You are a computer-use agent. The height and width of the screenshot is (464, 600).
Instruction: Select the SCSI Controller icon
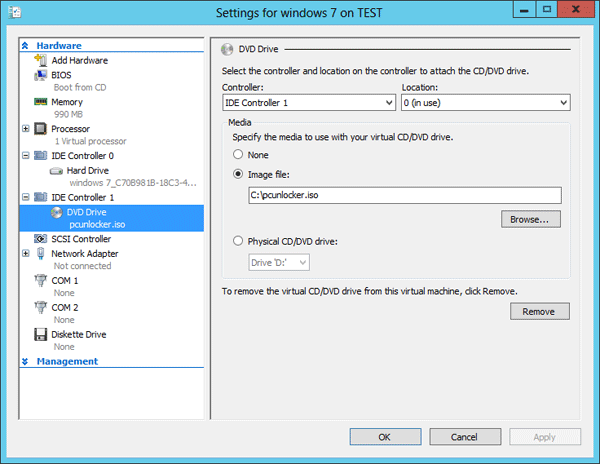pos(41,239)
